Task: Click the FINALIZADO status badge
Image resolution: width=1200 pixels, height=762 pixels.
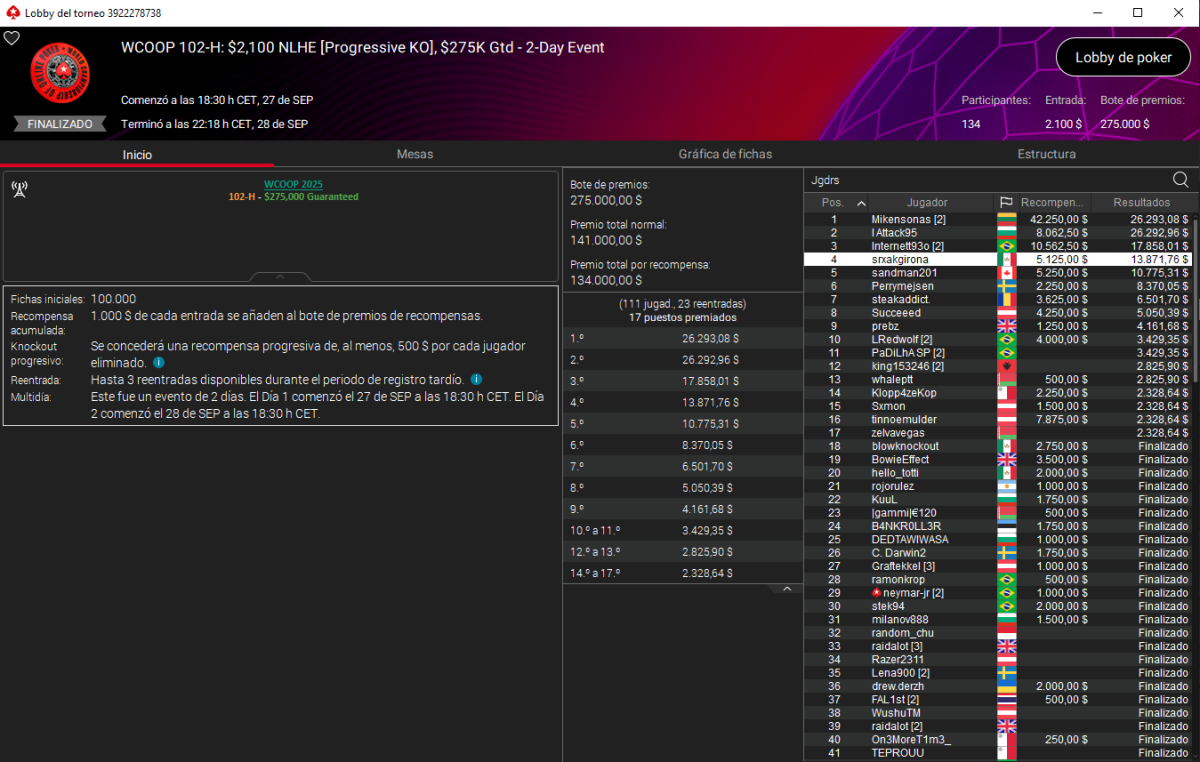Action: (60, 124)
